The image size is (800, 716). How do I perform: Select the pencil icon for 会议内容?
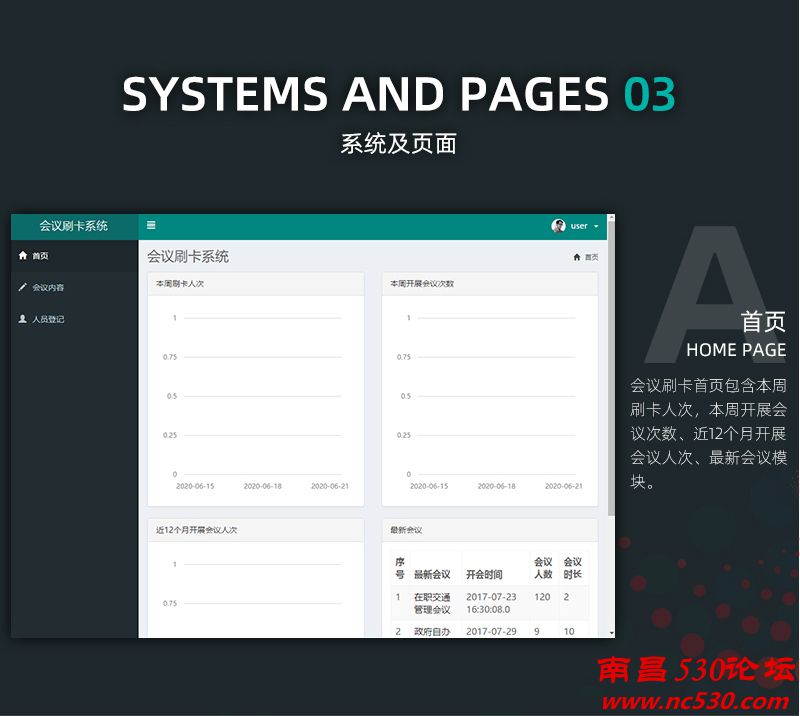coord(24,287)
